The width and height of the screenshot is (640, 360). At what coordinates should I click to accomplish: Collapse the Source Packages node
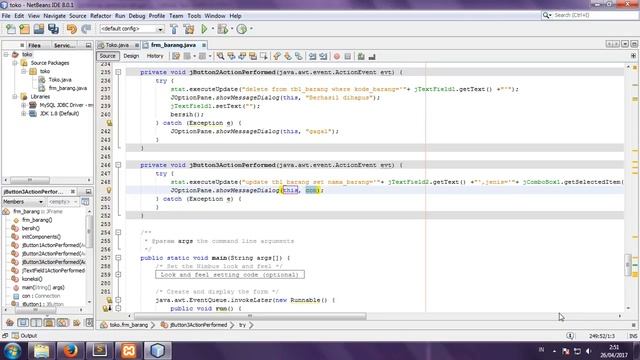click(x=15, y=63)
